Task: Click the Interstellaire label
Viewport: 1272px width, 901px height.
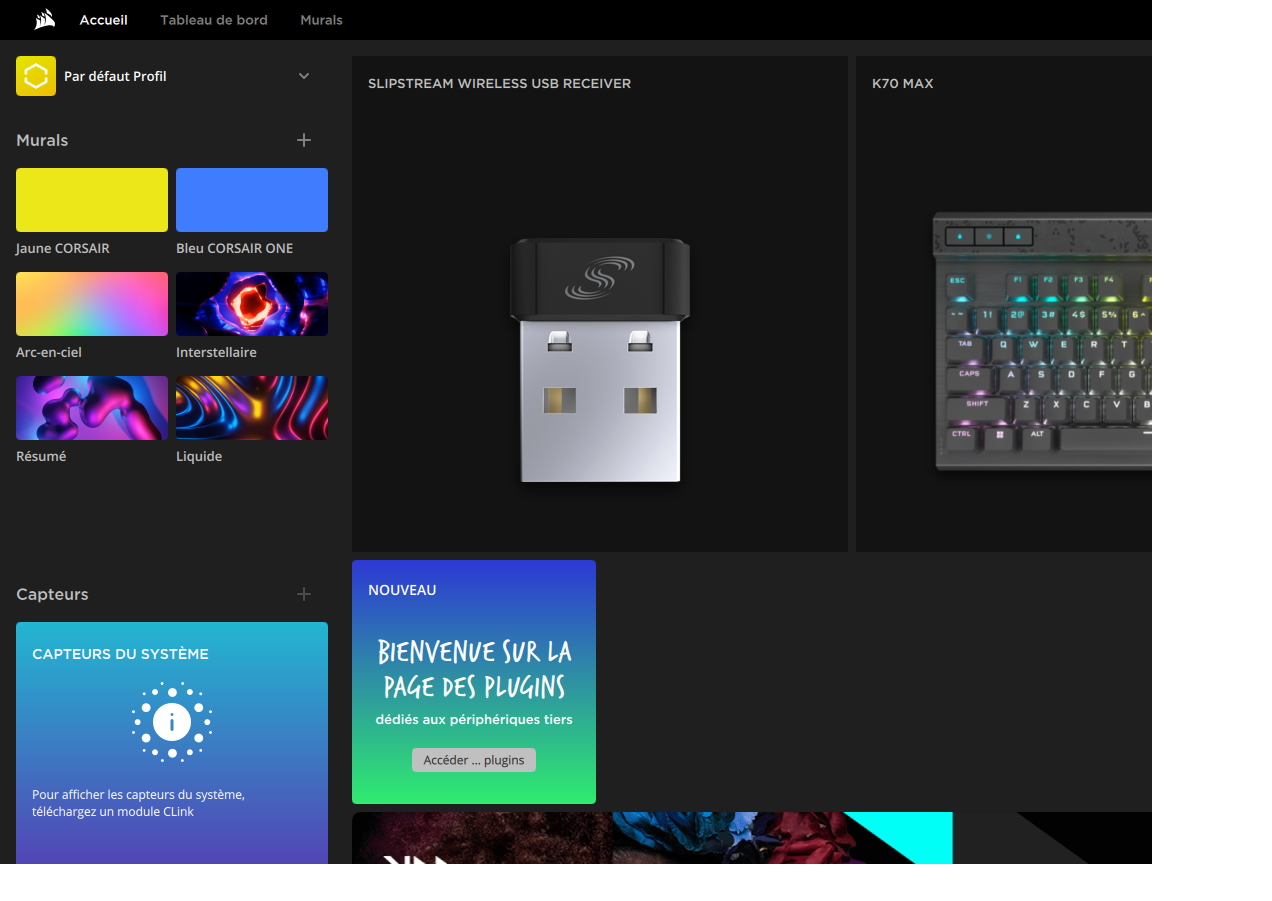Action: tap(216, 352)
